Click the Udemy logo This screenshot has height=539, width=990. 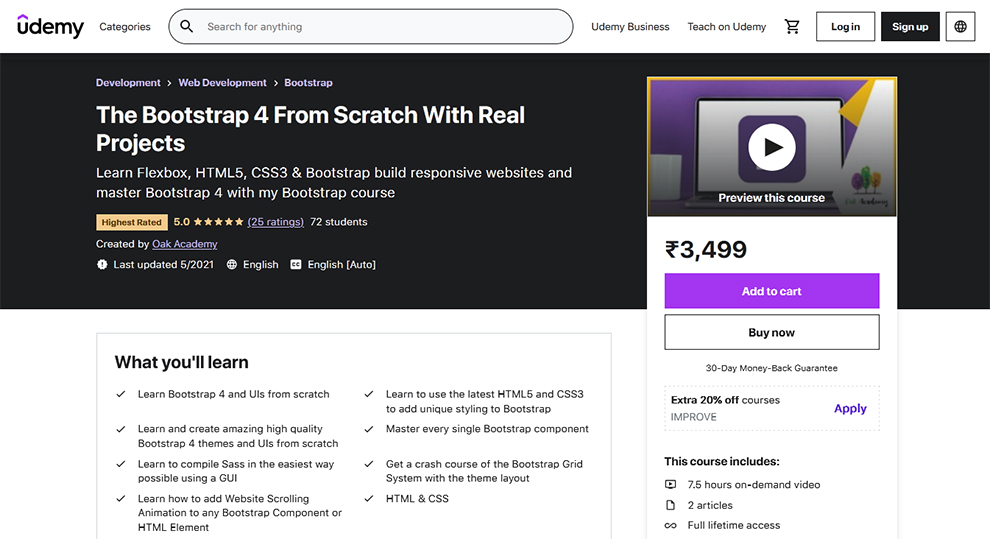[50, 27]
